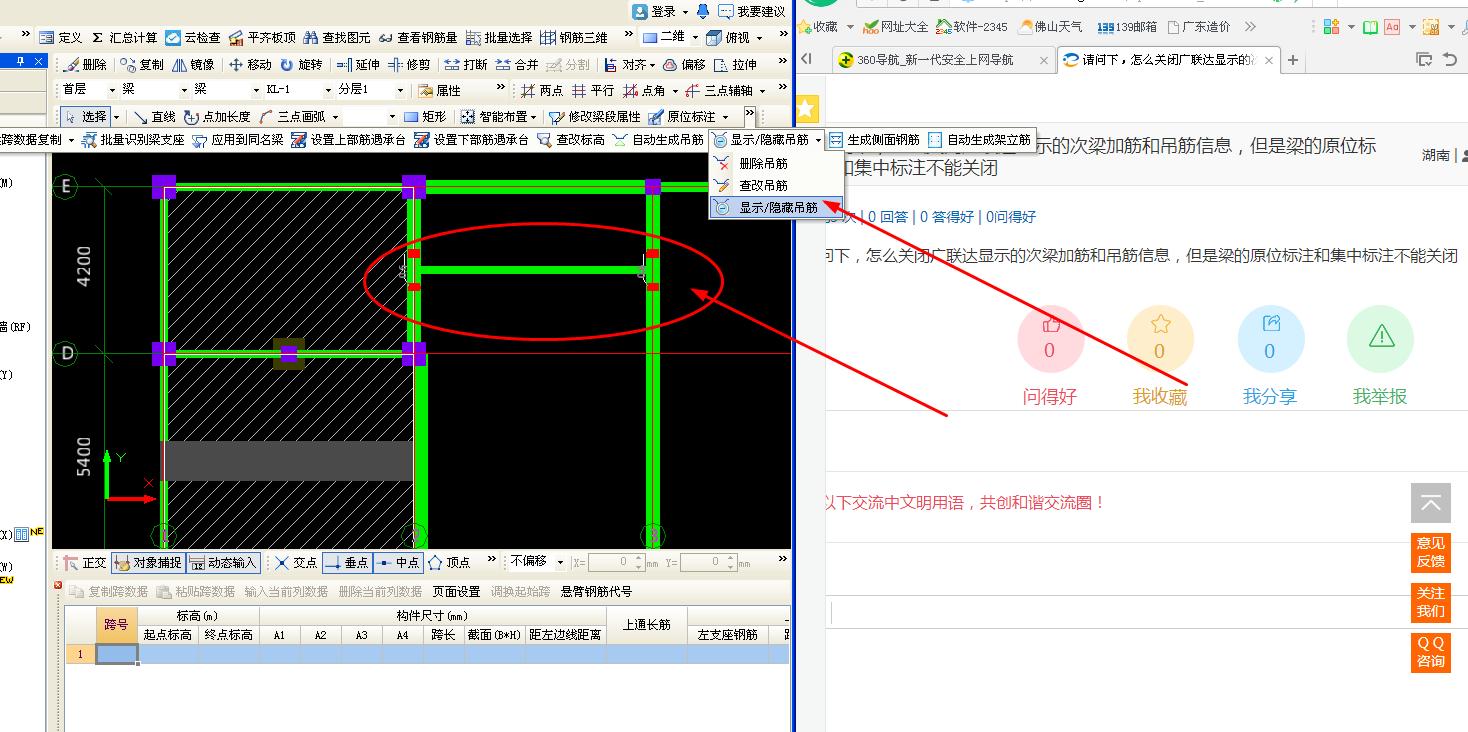Select the 偏移 offset tool
1468x732 pixels.
[x=684, y=64]
